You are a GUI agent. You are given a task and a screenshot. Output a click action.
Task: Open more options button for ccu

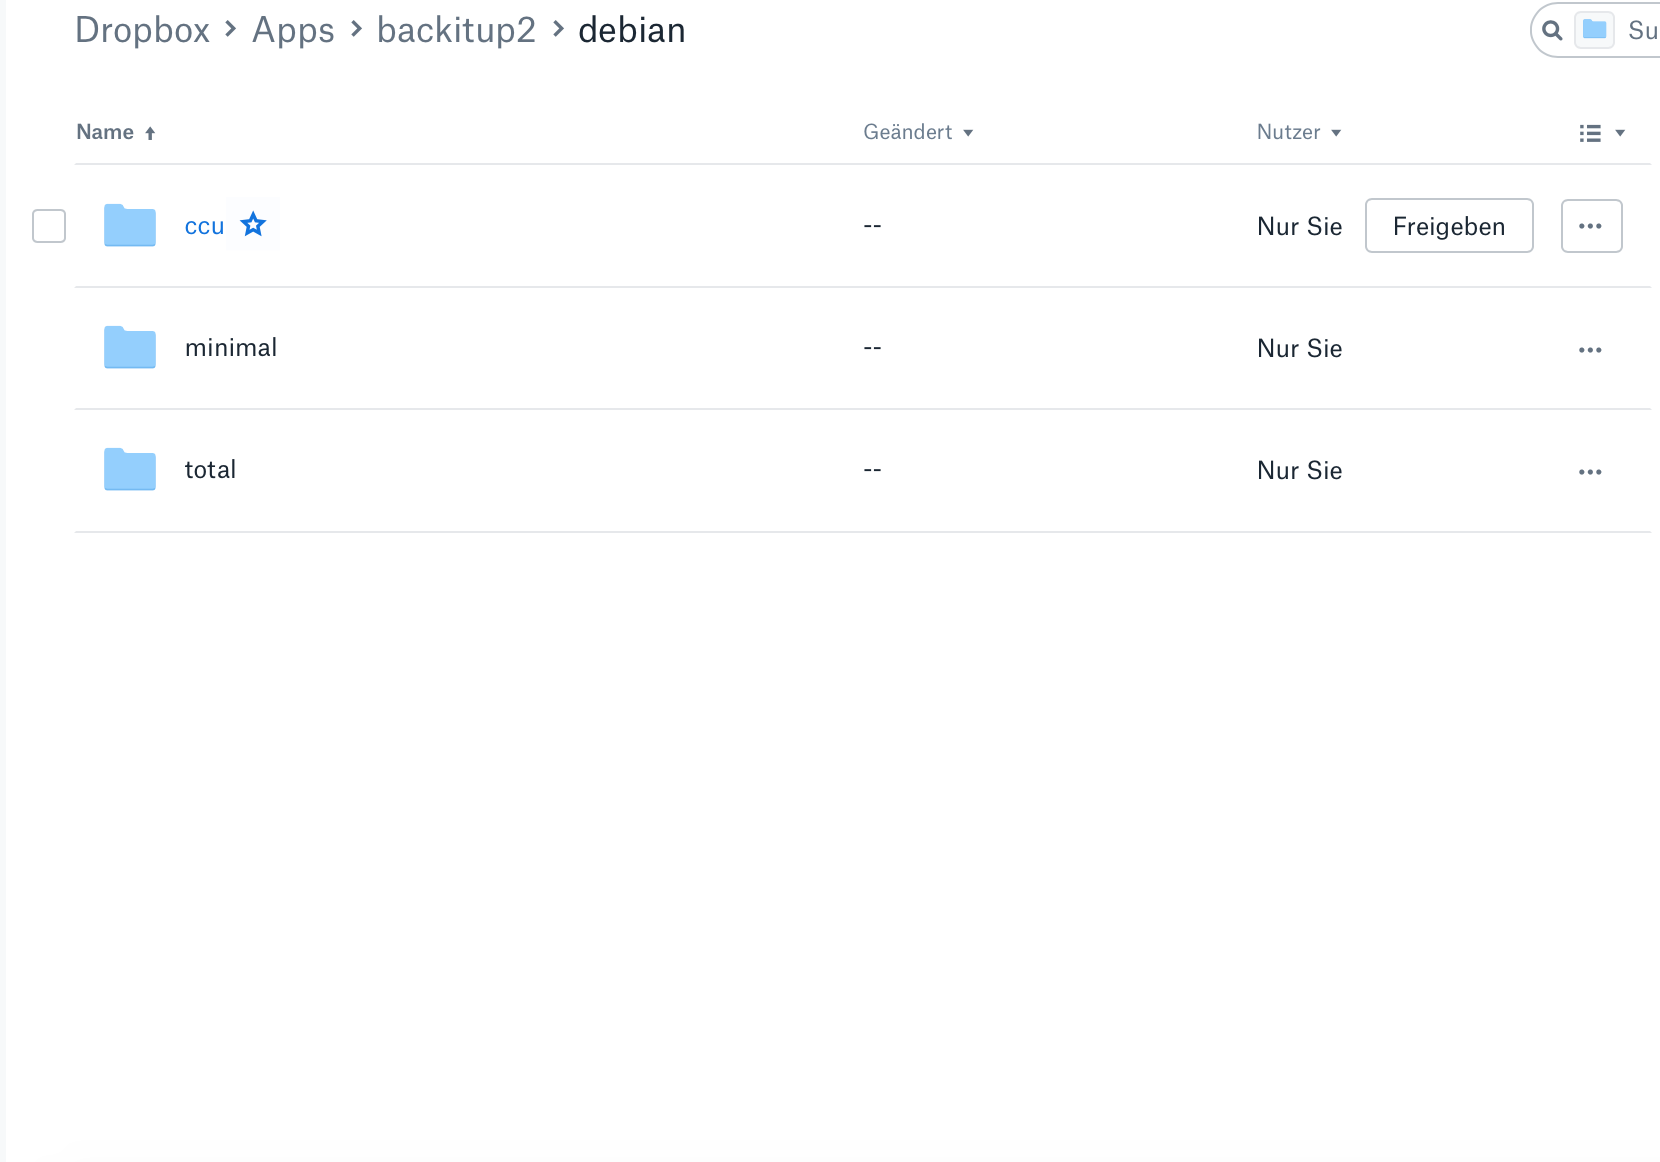click(1591, 226)
